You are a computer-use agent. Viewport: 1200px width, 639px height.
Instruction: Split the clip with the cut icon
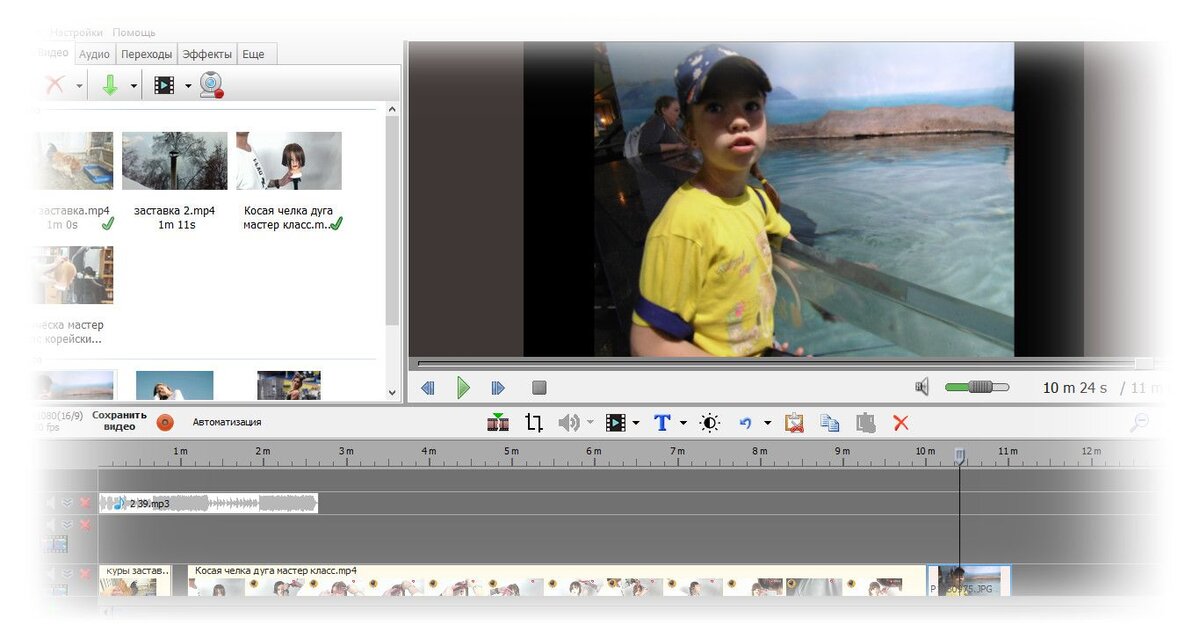tap(498, 423)
